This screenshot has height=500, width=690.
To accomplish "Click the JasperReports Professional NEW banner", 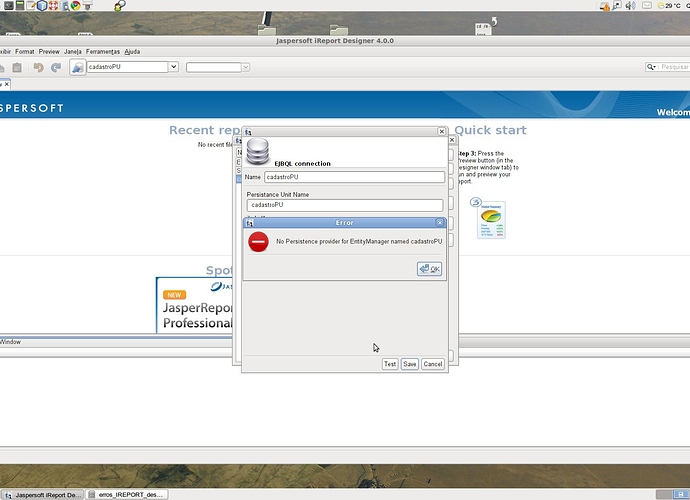I will [x=195, y=305].
